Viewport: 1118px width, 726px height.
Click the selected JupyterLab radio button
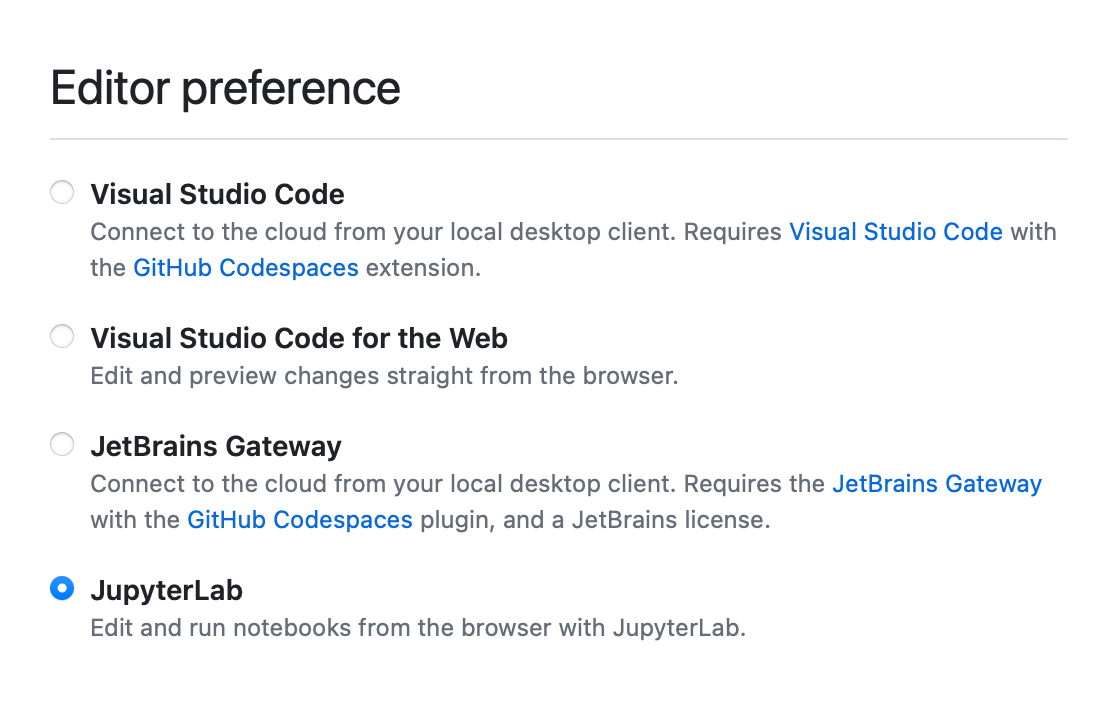click(x=62, y=588)
